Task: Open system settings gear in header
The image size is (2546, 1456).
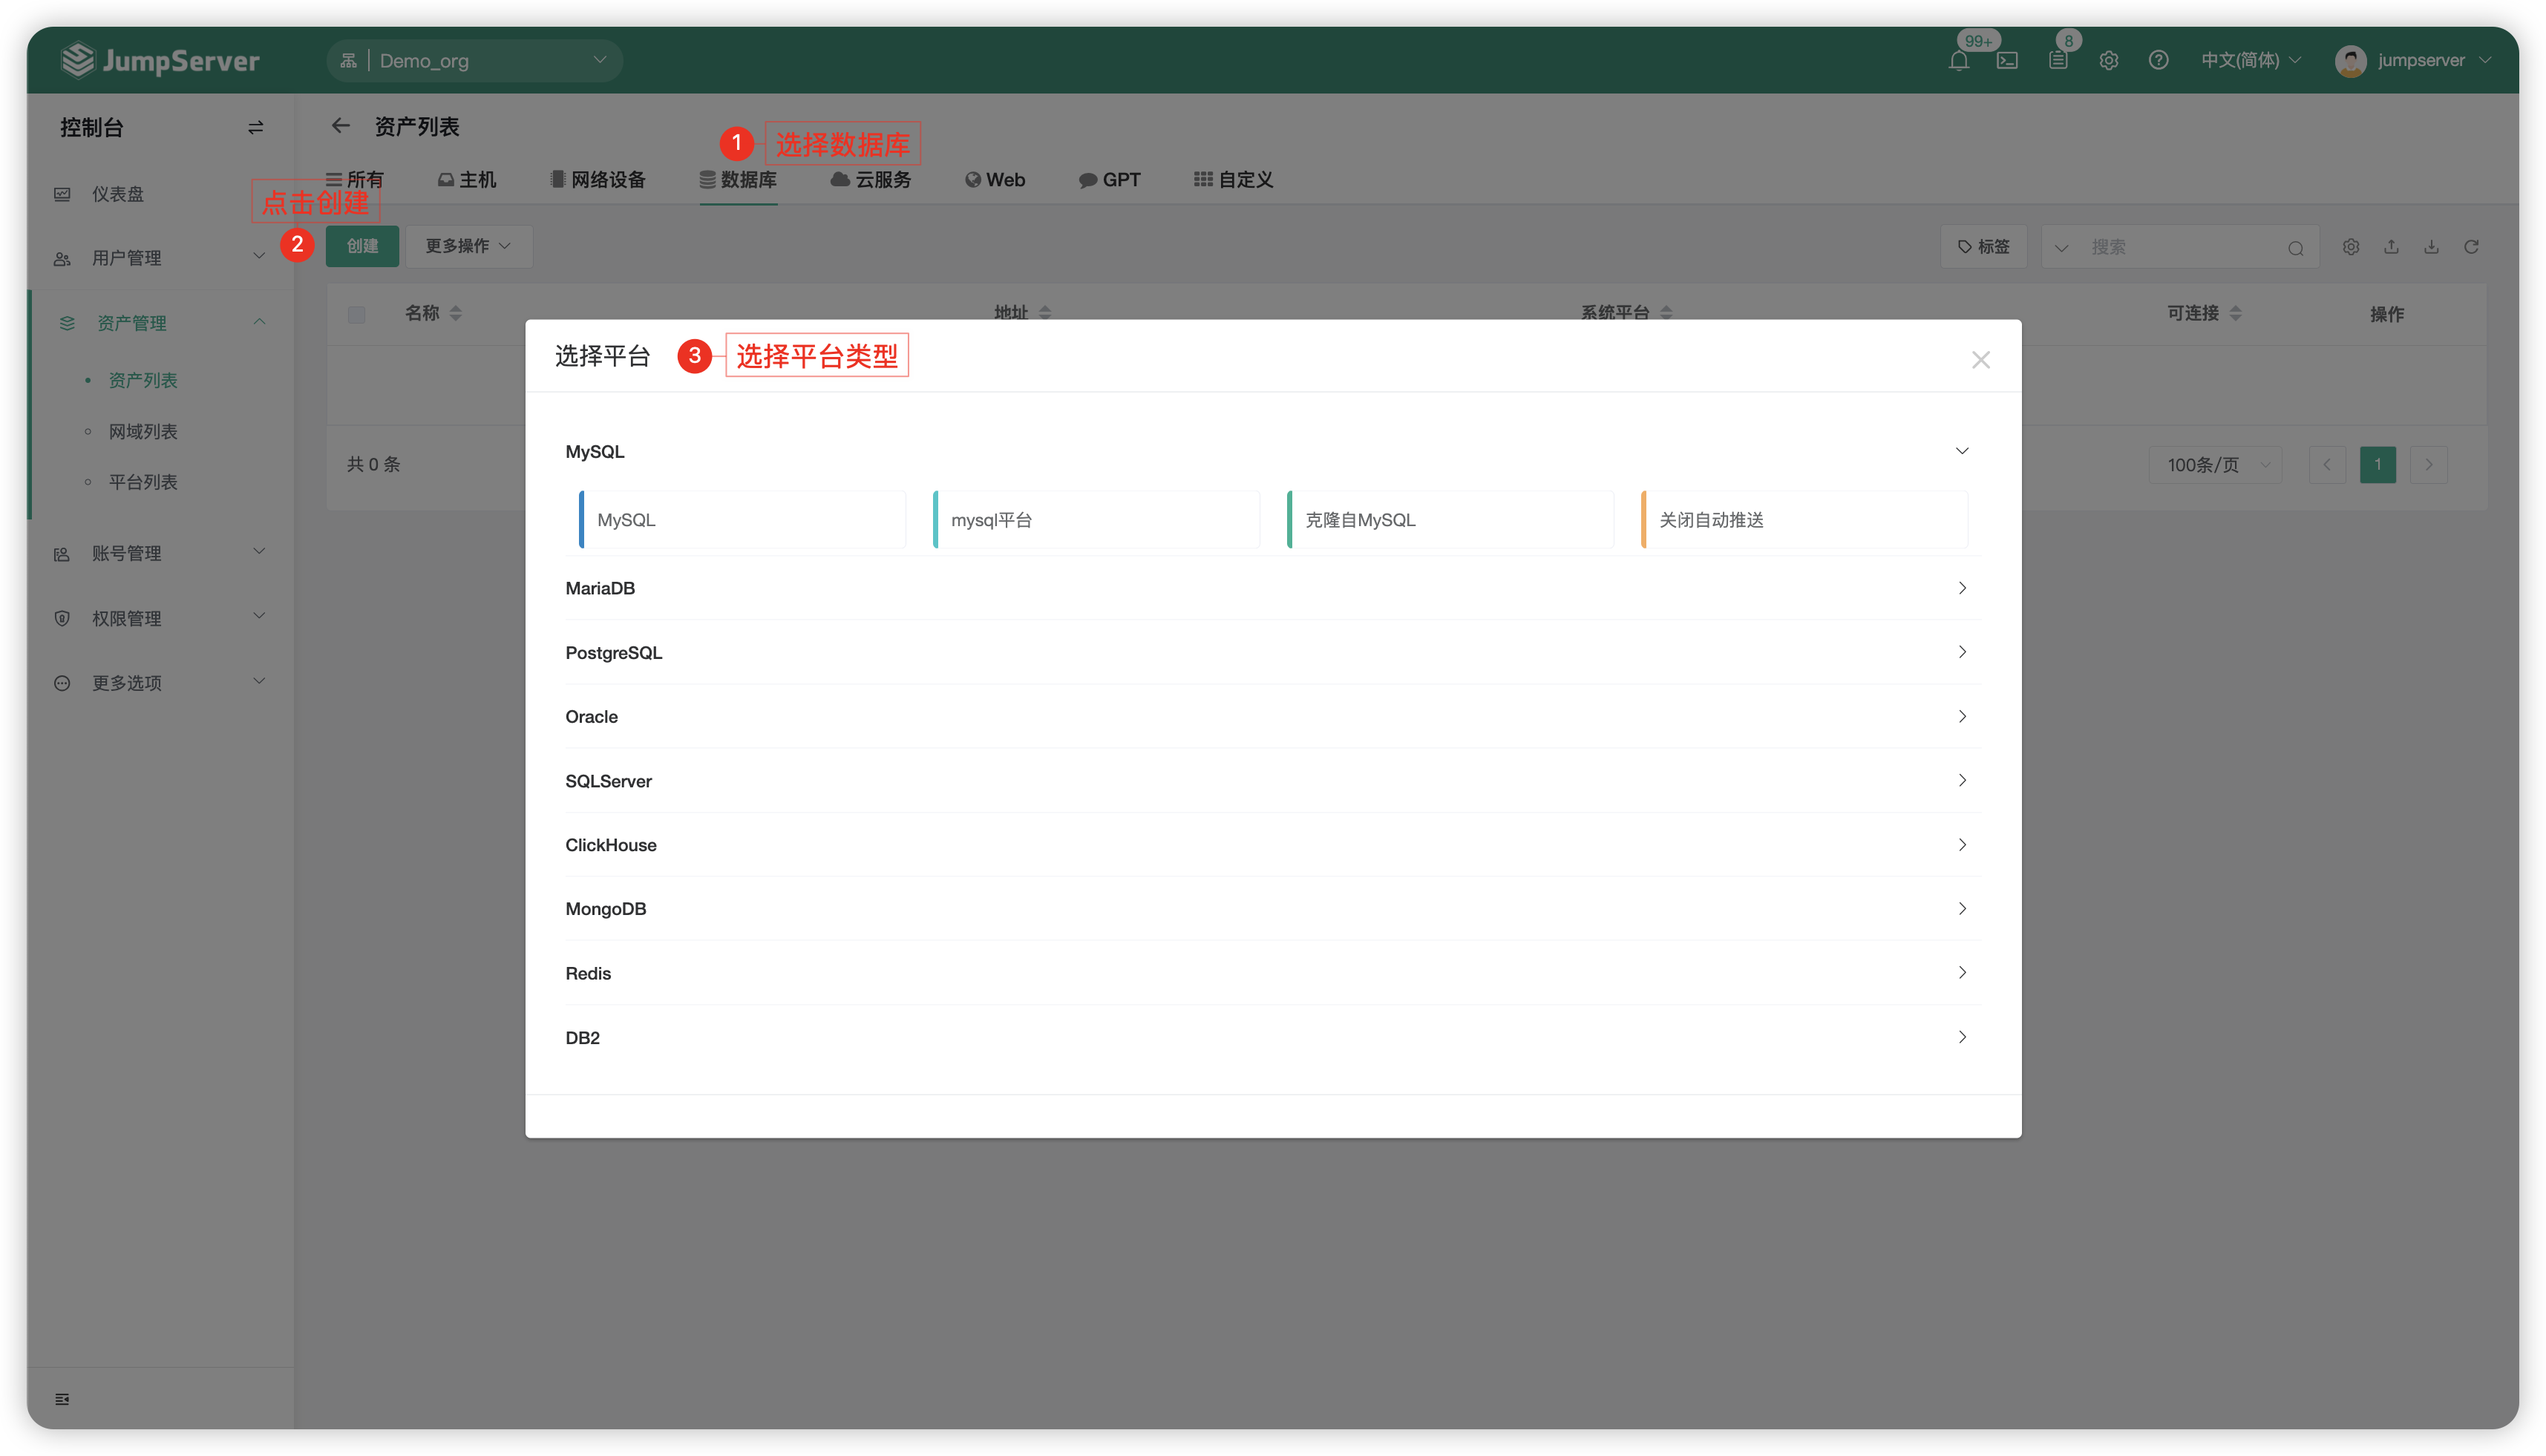Action: click(2109, 60)
